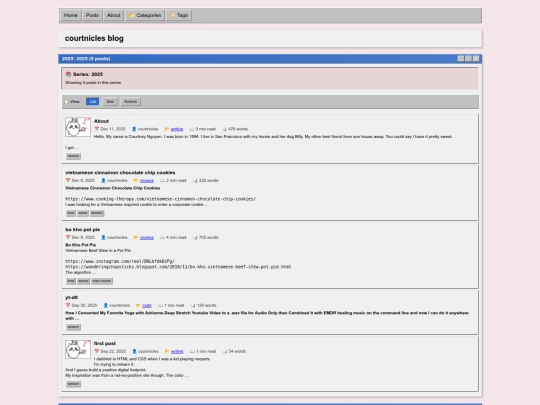Open the About post title
Screen dimensions: 540x405
click(101, 121)
